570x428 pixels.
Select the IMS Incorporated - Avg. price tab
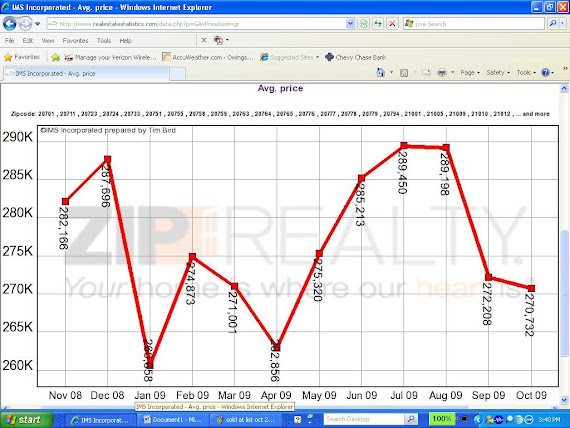click(86, 74)
